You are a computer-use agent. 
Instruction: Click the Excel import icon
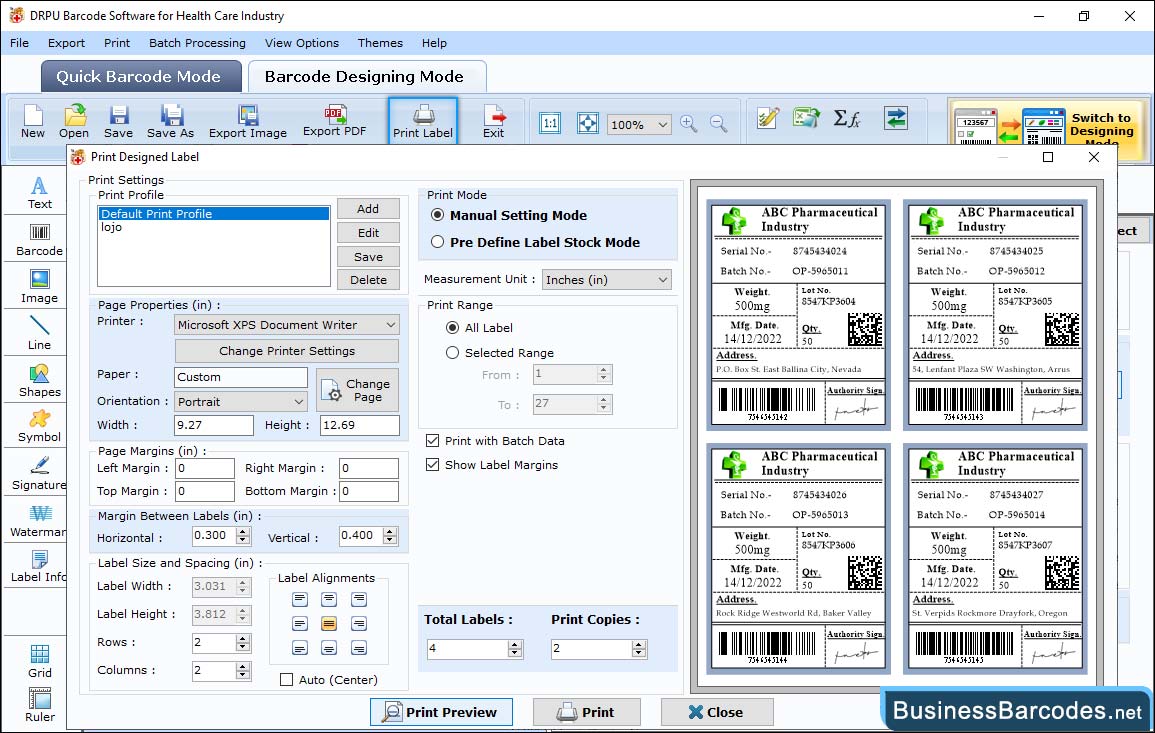pos(807,118)
